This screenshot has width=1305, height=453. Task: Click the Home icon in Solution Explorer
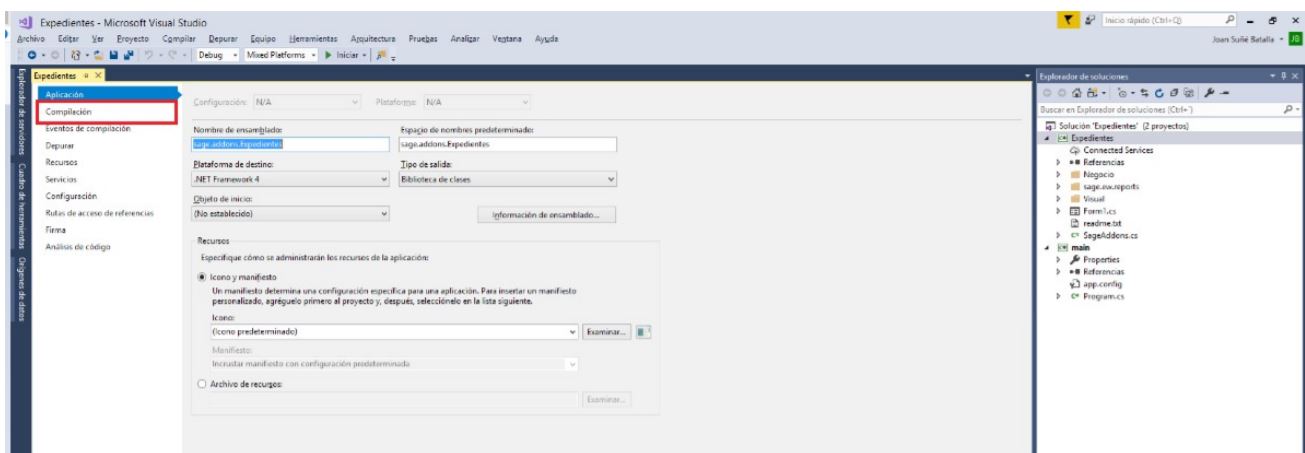1076,92
